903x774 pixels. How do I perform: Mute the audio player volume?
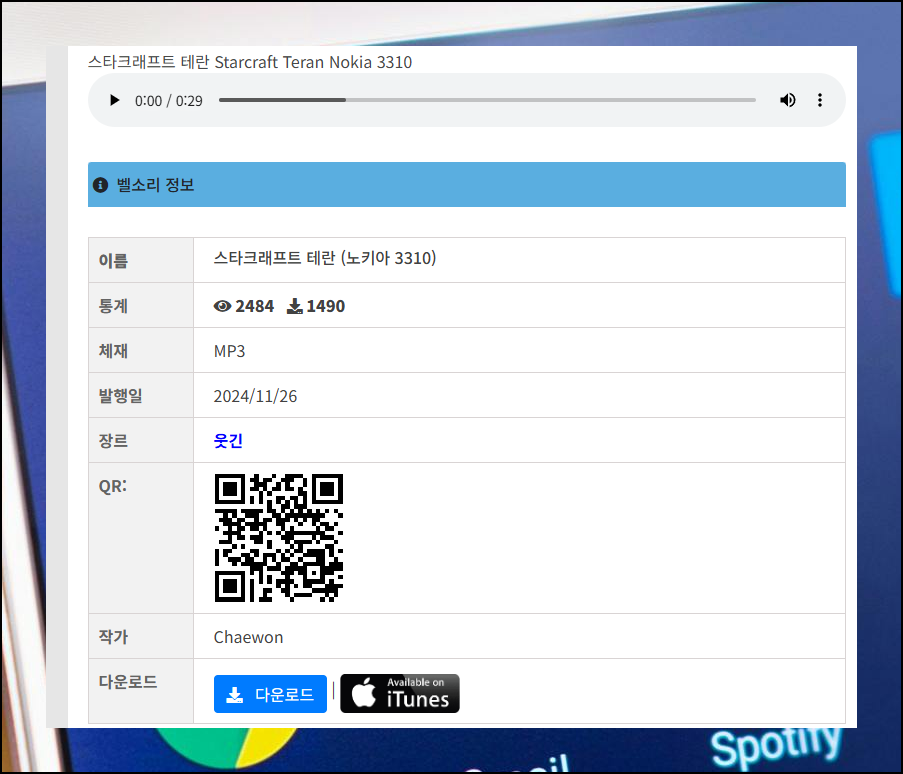[787, 100]
